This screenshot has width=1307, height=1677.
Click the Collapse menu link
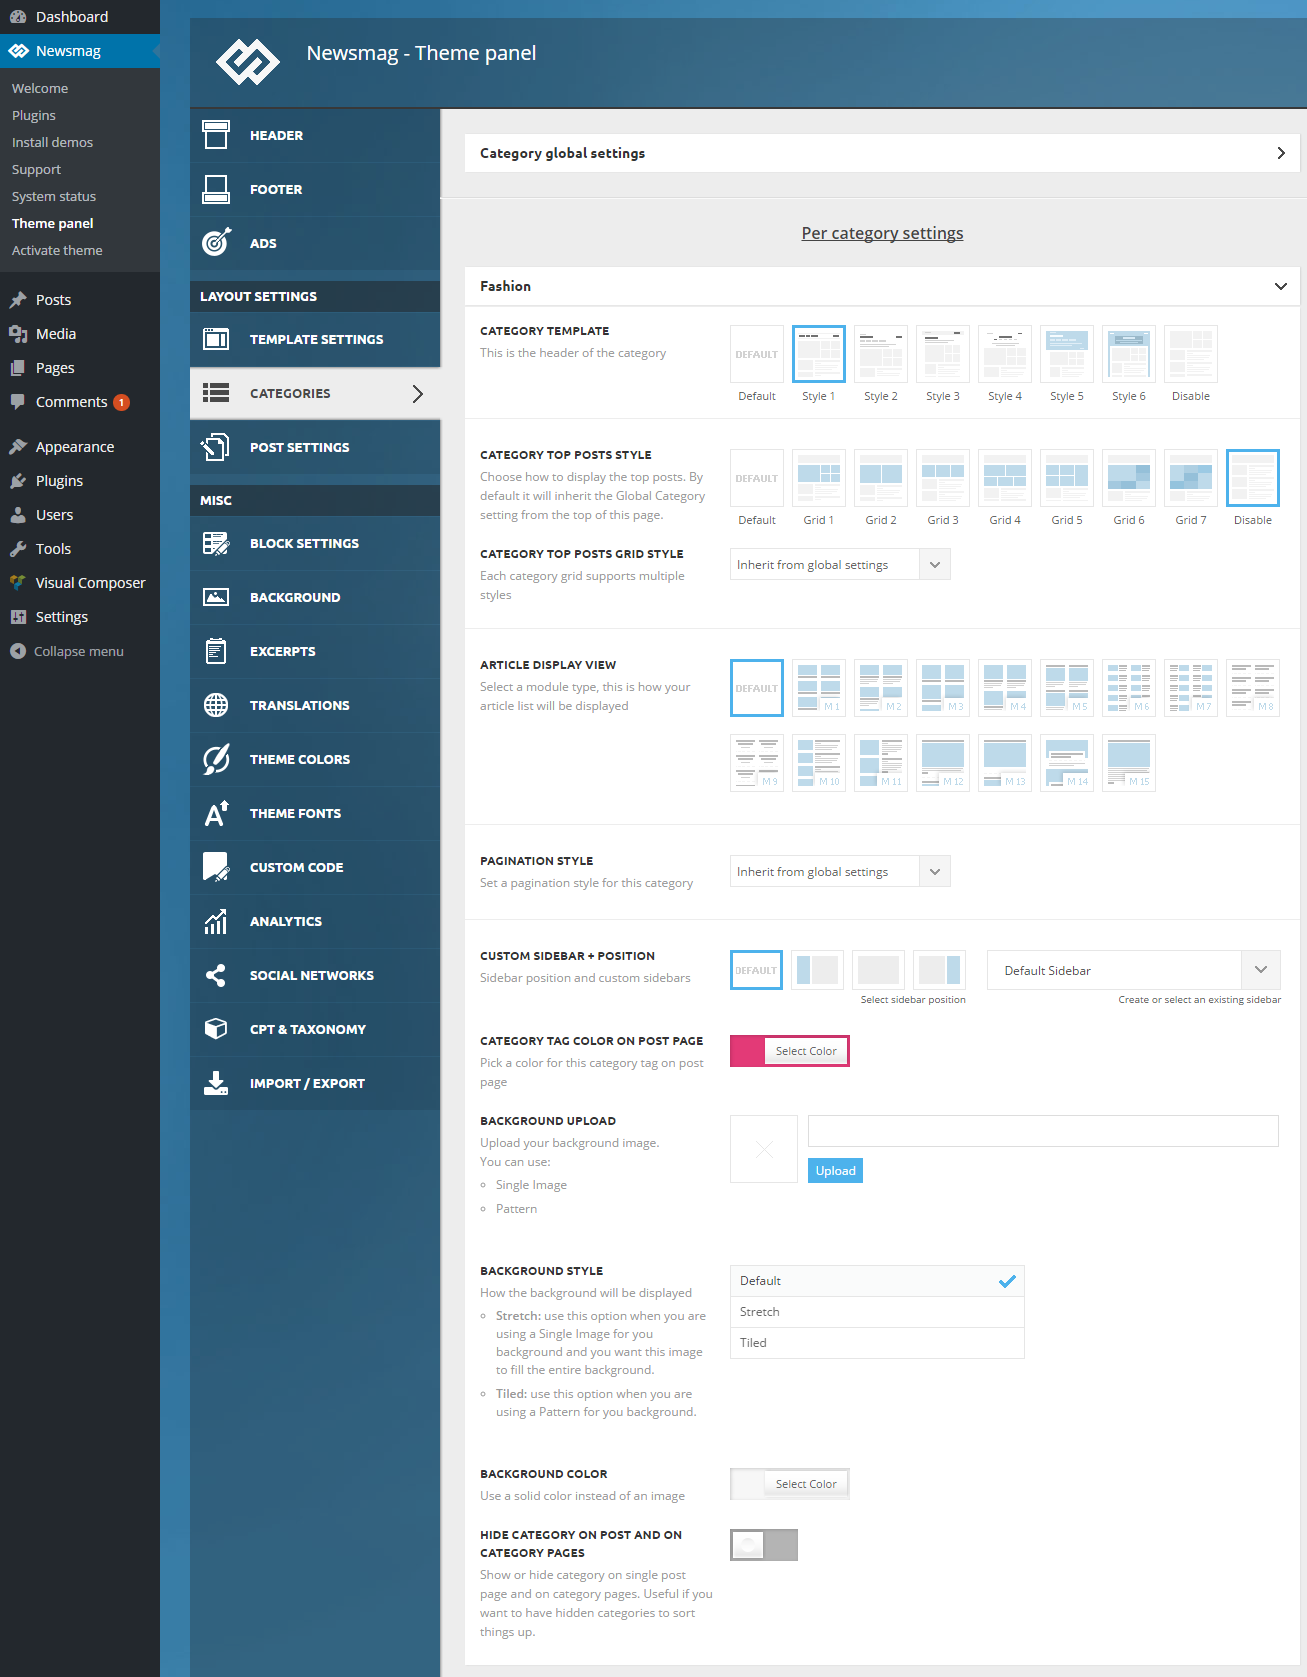click(x=79, y=651)
